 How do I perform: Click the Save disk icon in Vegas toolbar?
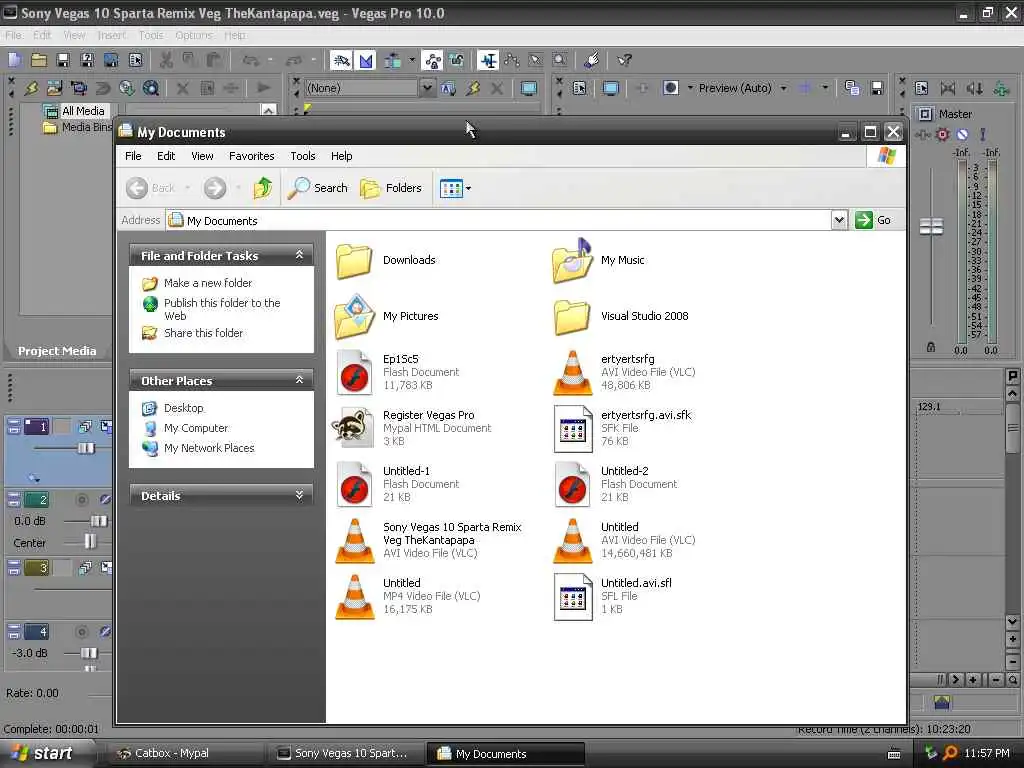click(63, 60)
